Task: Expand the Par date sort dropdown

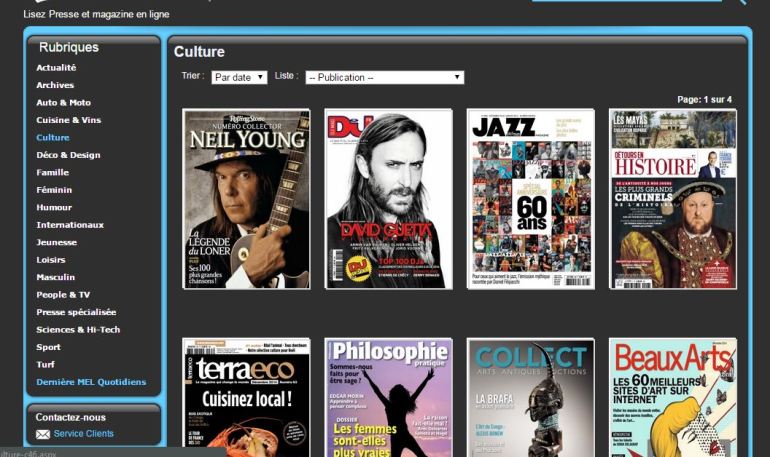Action: click(x=239, y=77)
